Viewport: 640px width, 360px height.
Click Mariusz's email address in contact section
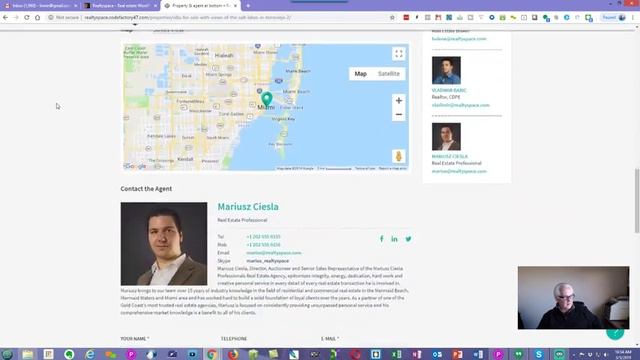pyautogui.click(x=273, y=253)
